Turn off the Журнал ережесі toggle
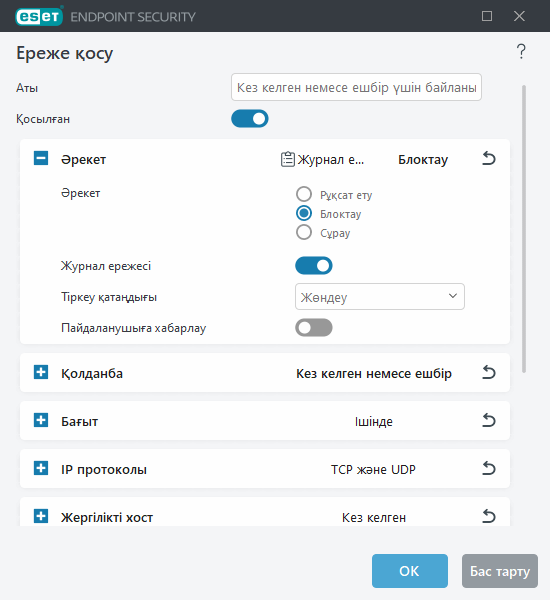Screen dimensions: 550x600 click(x=313, y=266)
